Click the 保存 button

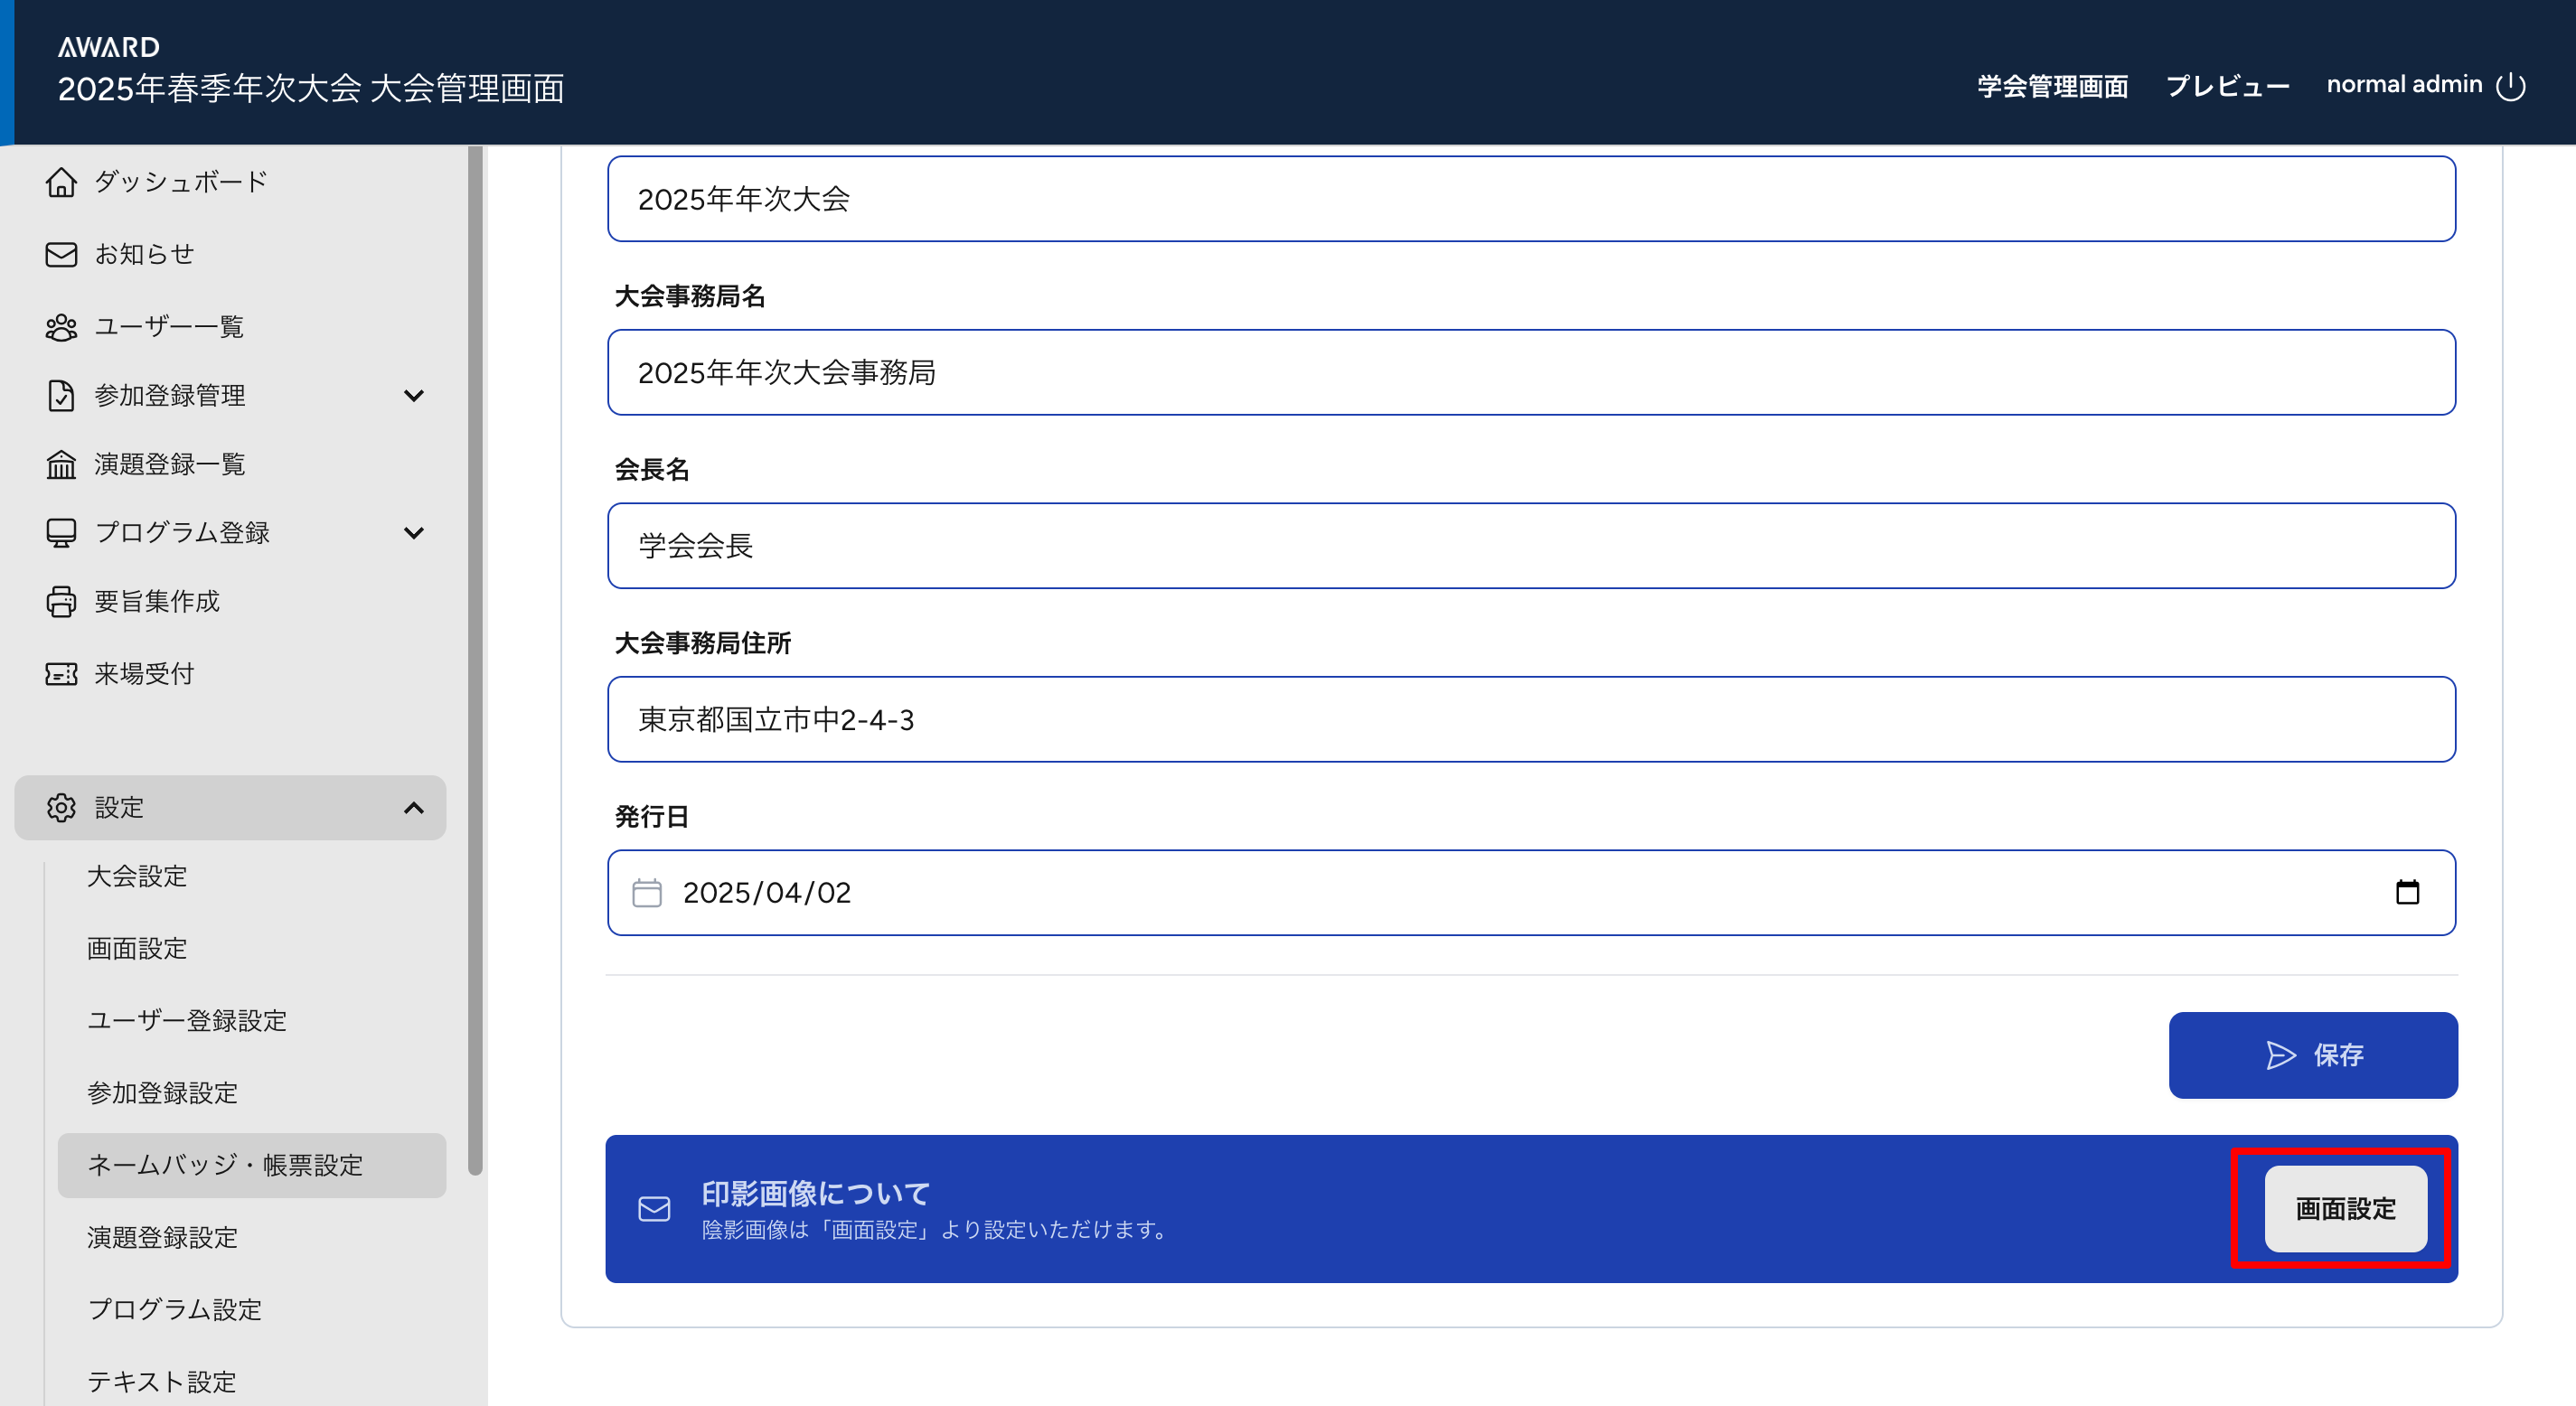tap(2312, 1055)
